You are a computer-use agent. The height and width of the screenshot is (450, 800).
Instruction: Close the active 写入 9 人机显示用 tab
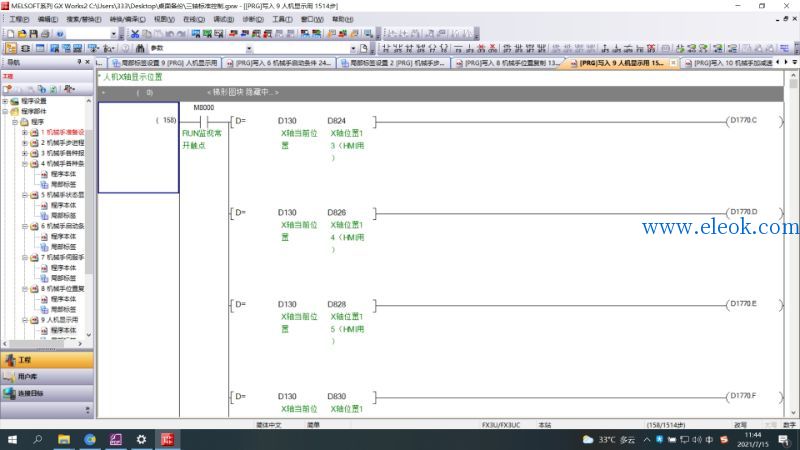(x=673, y=63)
